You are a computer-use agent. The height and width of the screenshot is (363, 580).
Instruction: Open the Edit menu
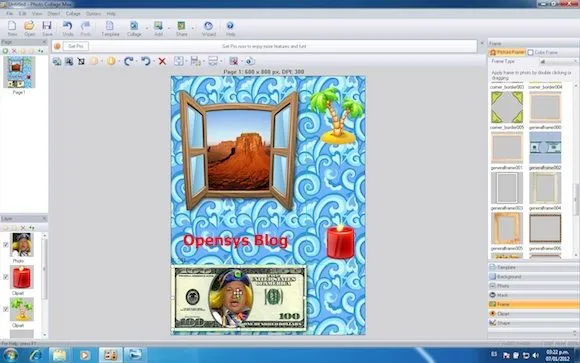coord(23,14)
